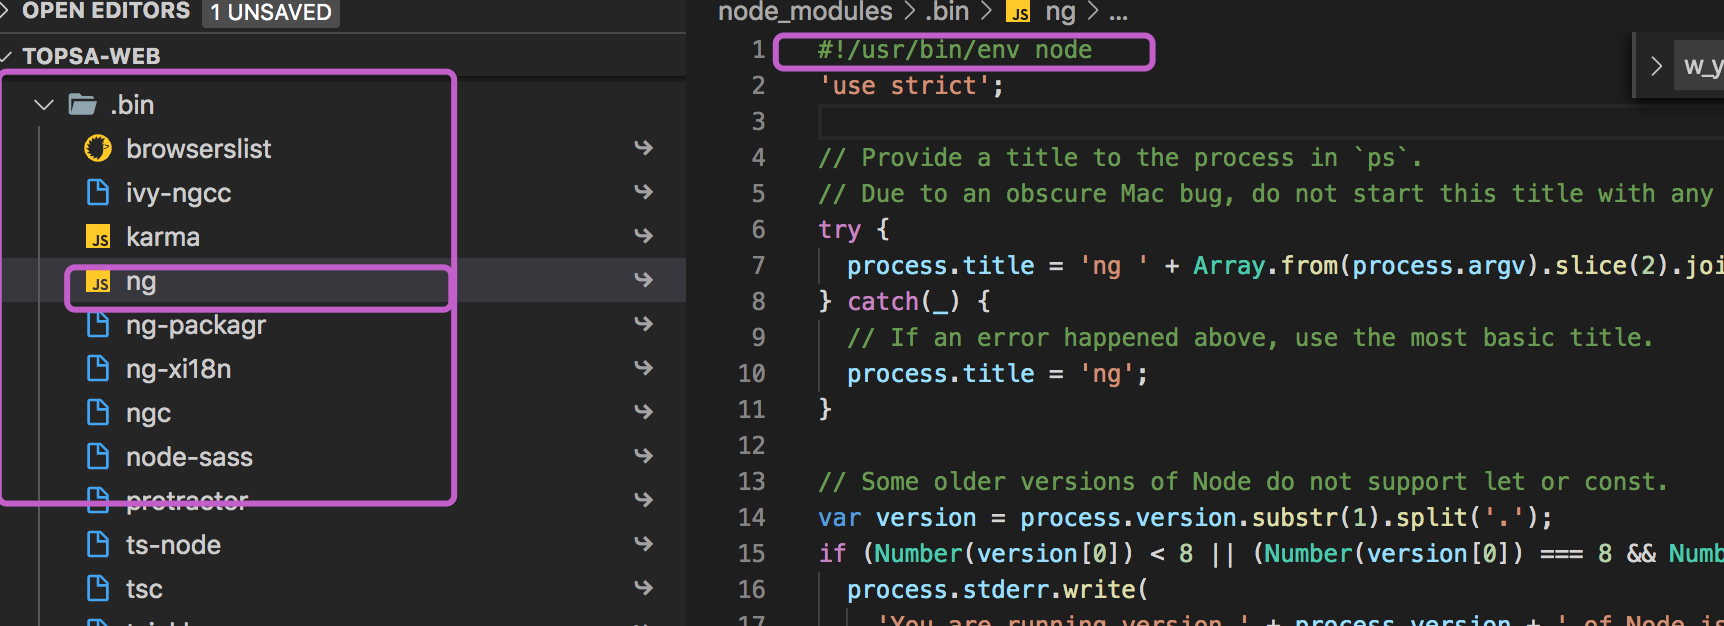This screenshot has height=626, width=1724.
Task: Click the ng-packagr file icon
Action: click(98, 325)
